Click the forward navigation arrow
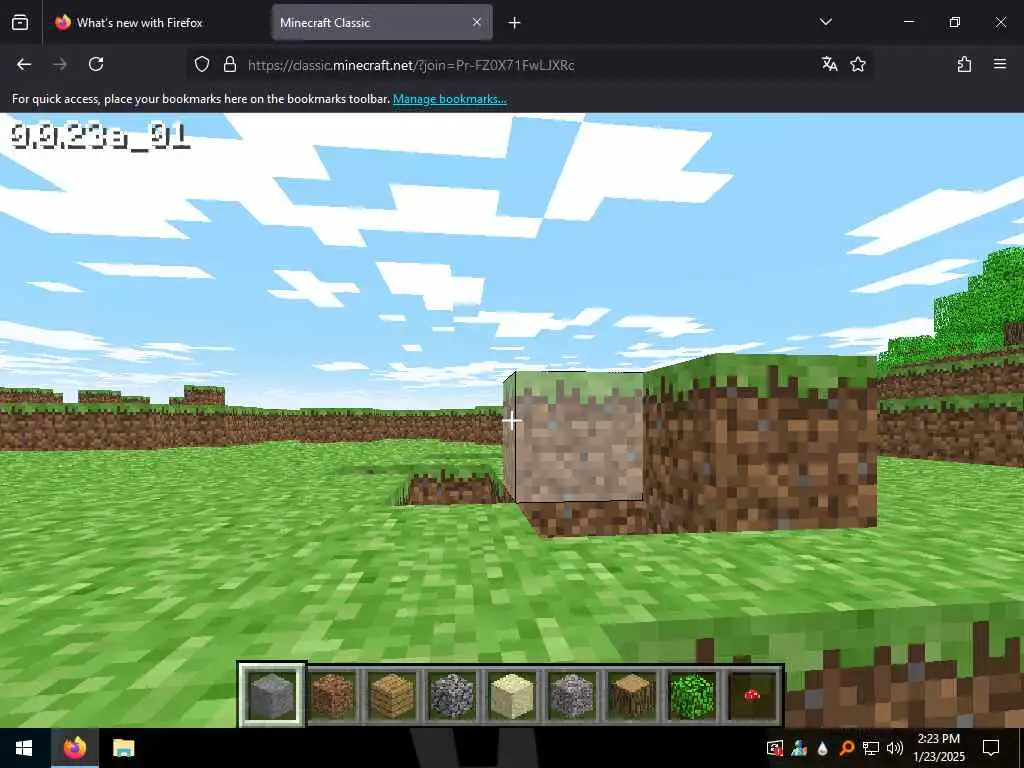Image resolution: width=1024 pixels, height=768 pixels. pos(60,64)
